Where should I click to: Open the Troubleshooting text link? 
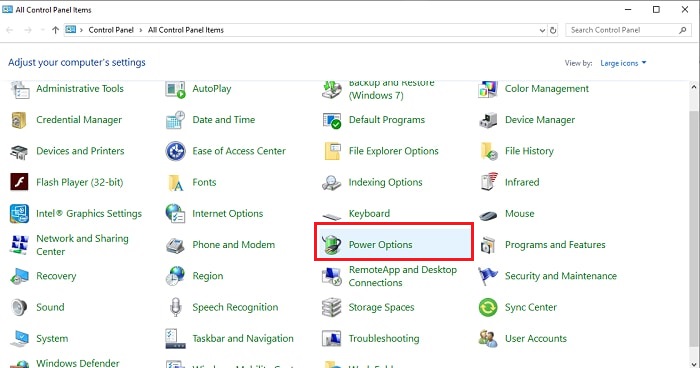384,339
